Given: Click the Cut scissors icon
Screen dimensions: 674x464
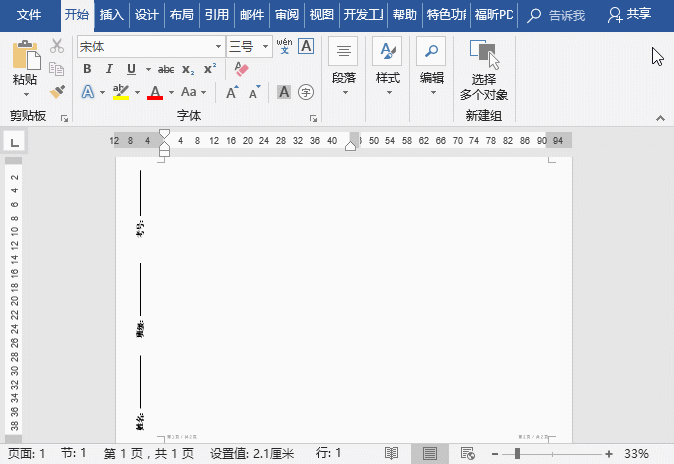Looking at the screenshot, I should click(57, 46).
